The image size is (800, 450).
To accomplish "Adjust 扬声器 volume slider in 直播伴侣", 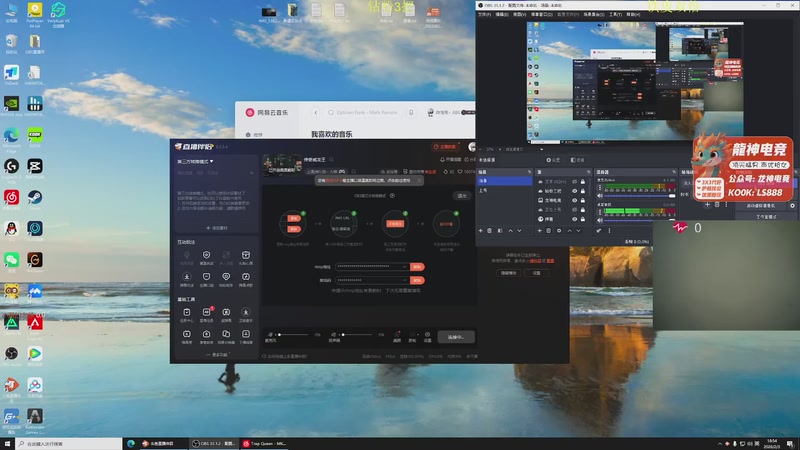I will coord(357,335).
